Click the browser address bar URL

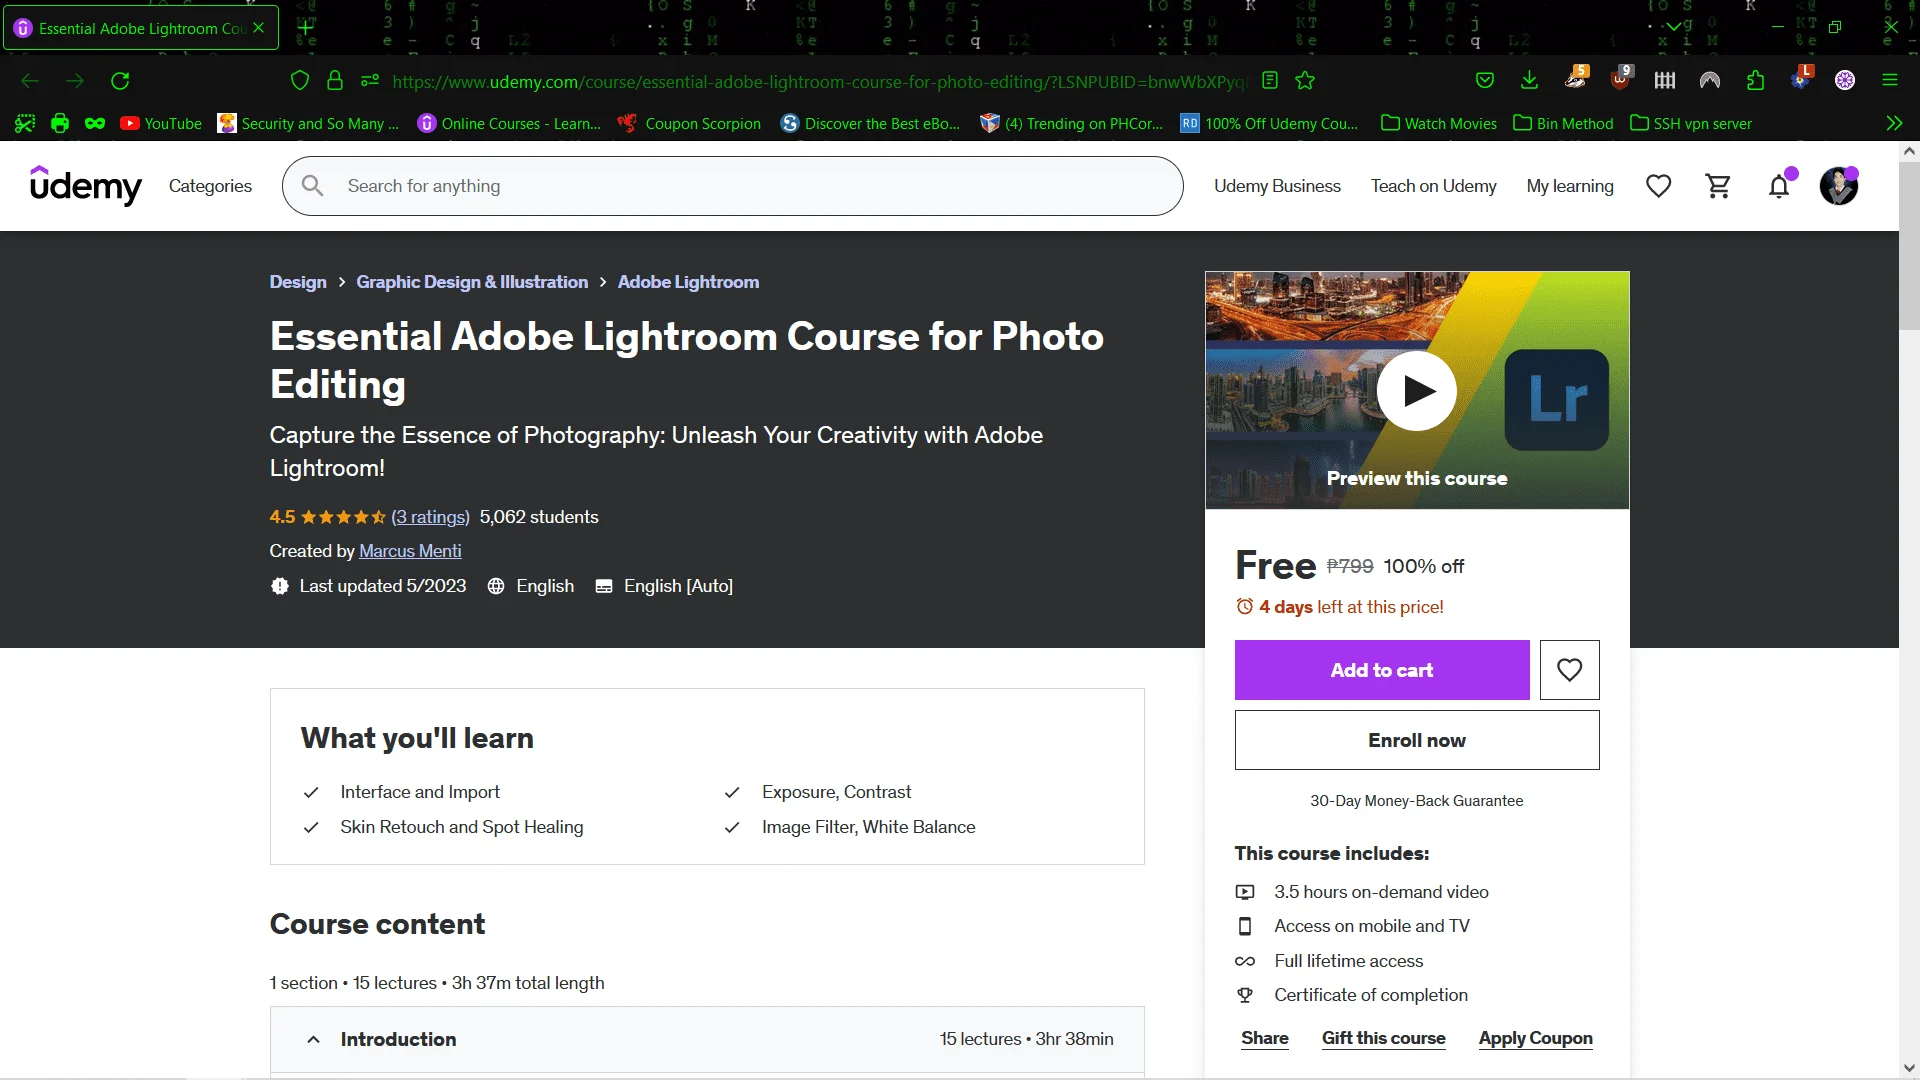coord(819,81)
